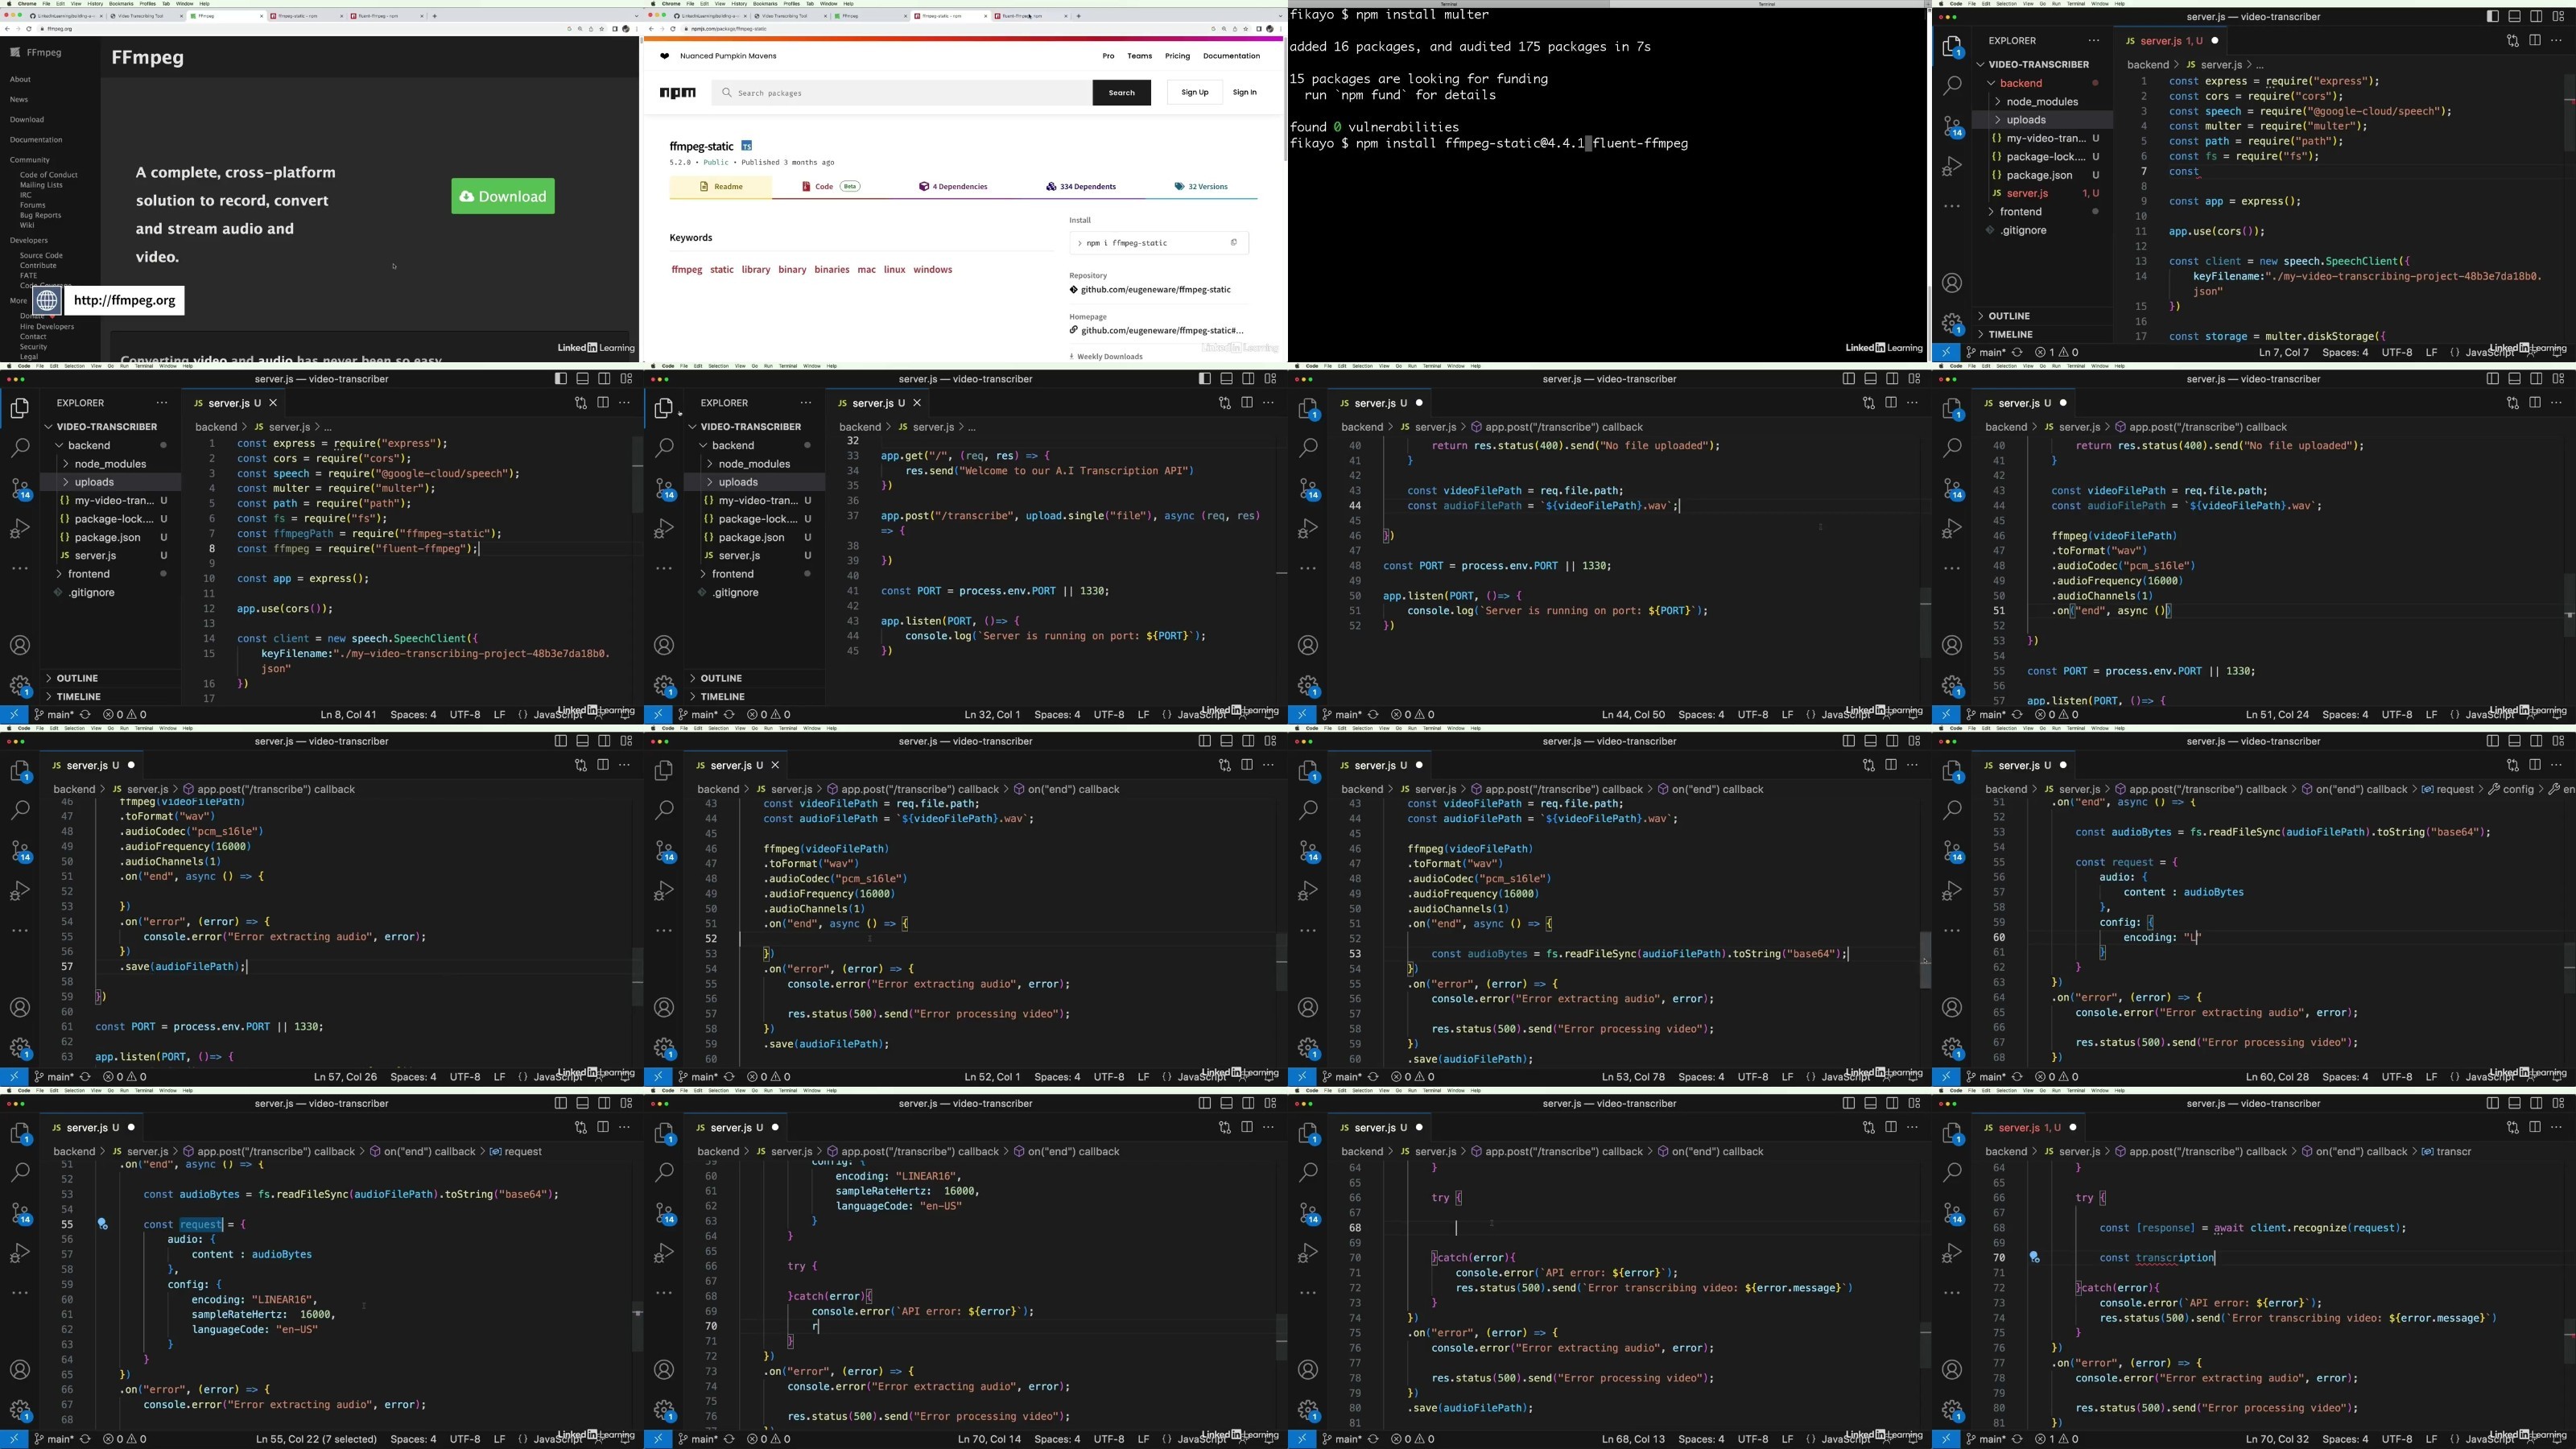
Task: Collapse the backend folder in the Ln 7, Col 7 frame
Action: point(2043,83)
